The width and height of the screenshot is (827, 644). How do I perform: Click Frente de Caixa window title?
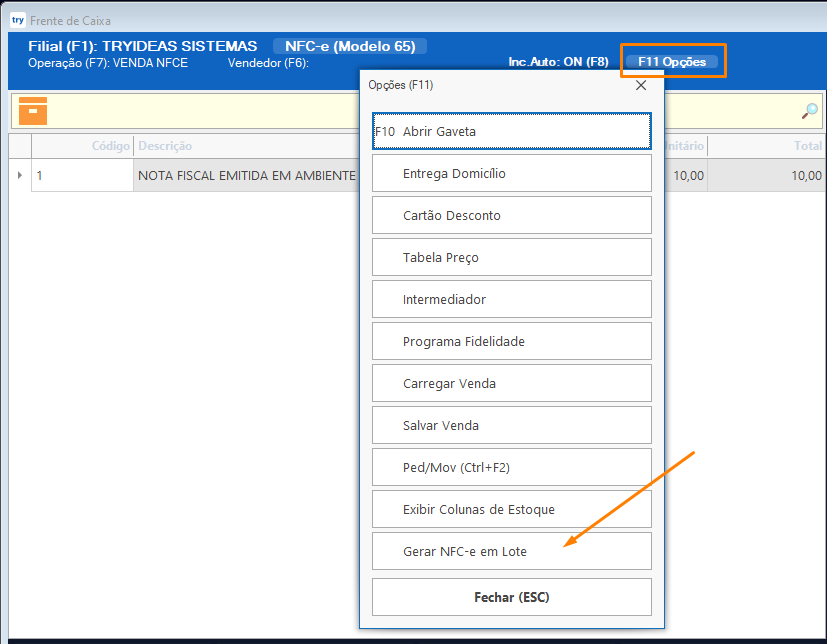pyautogui.click(x=70, y=21)
